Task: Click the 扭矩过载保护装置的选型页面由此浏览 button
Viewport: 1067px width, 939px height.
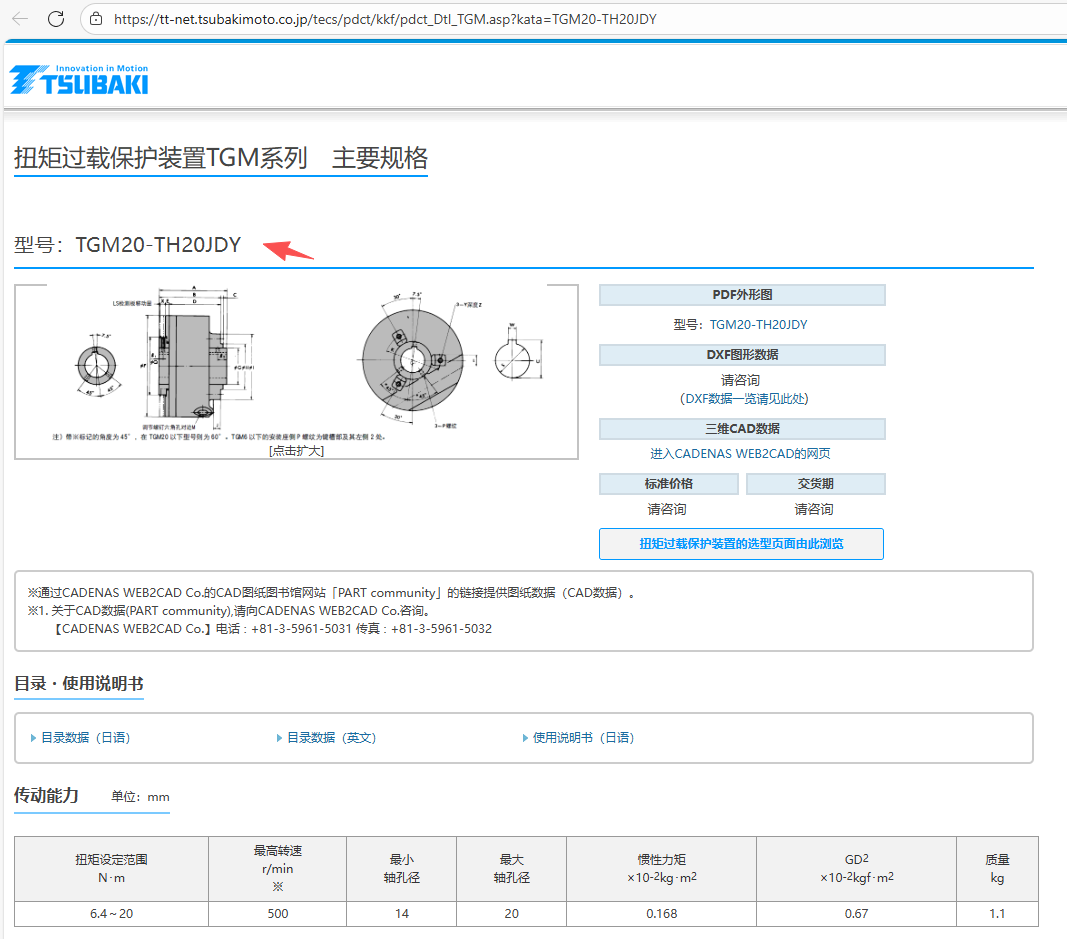Action: (x=742, y=543)
